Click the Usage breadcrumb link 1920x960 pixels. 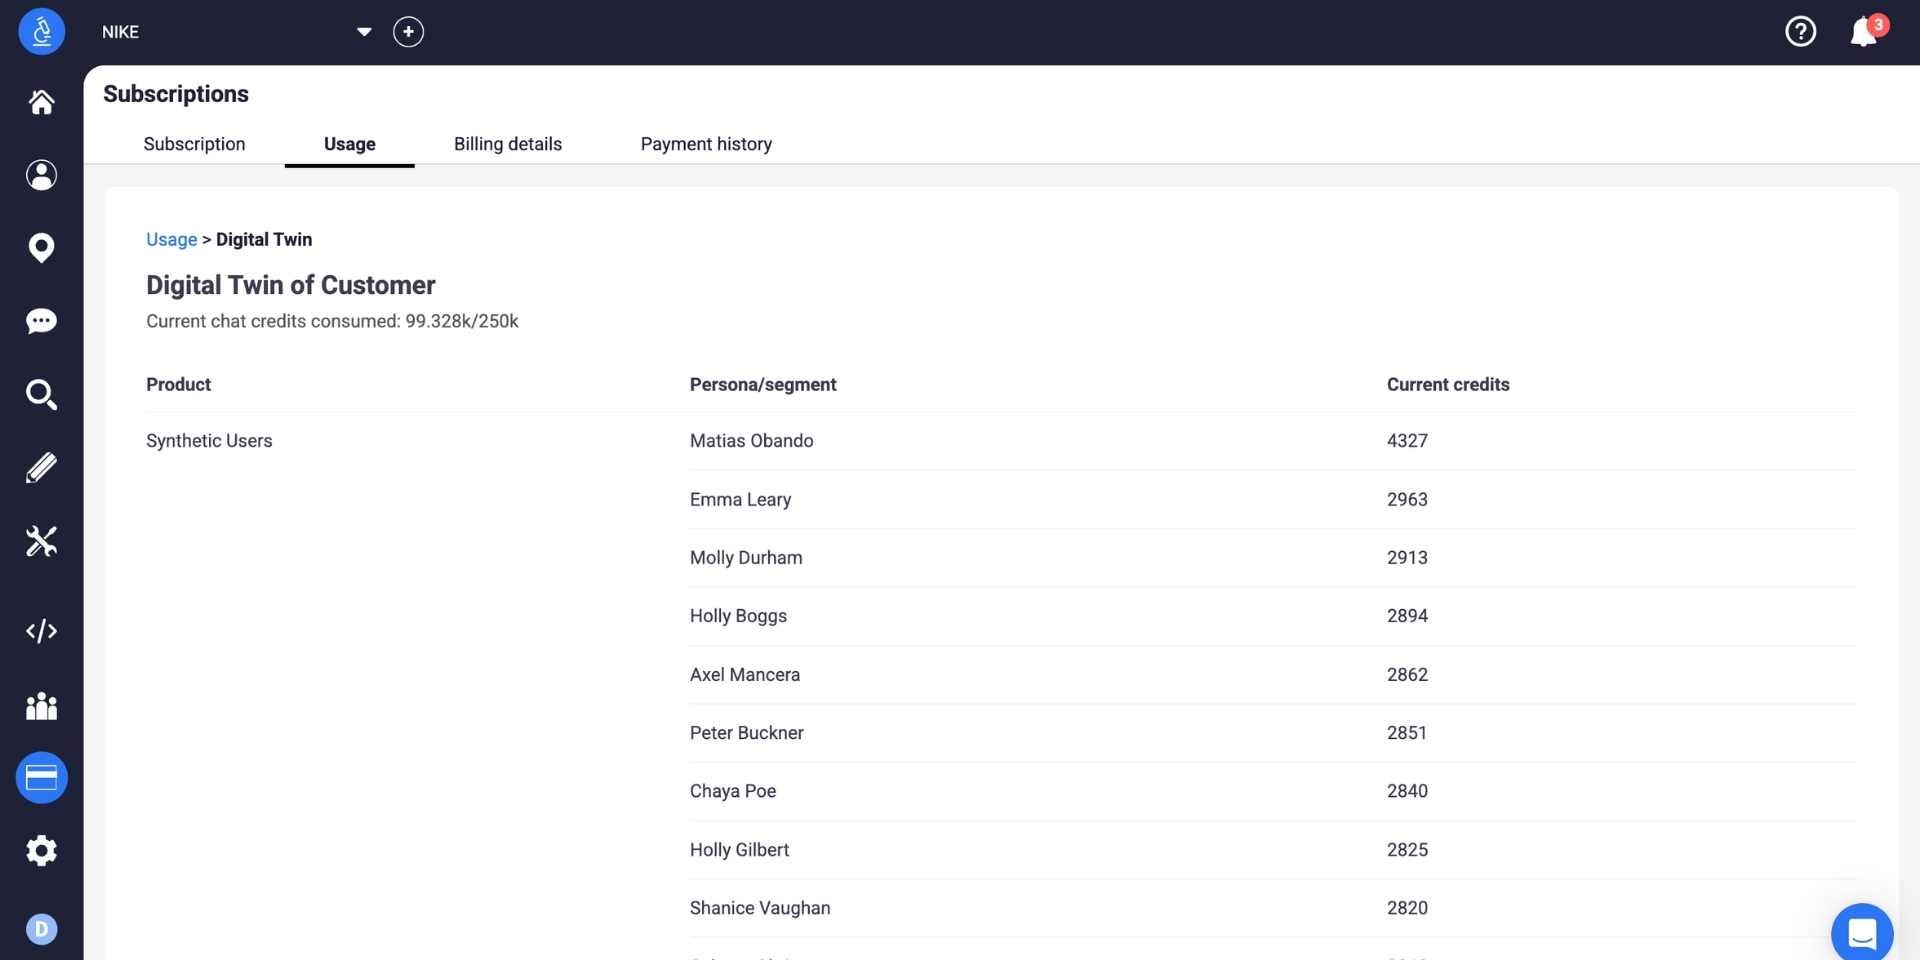pos(171,240)
